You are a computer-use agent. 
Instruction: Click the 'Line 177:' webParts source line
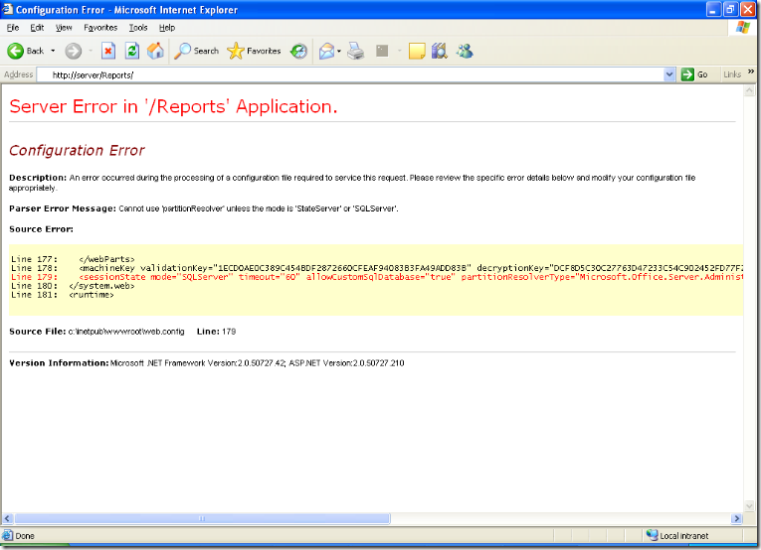tap(73, 259)
